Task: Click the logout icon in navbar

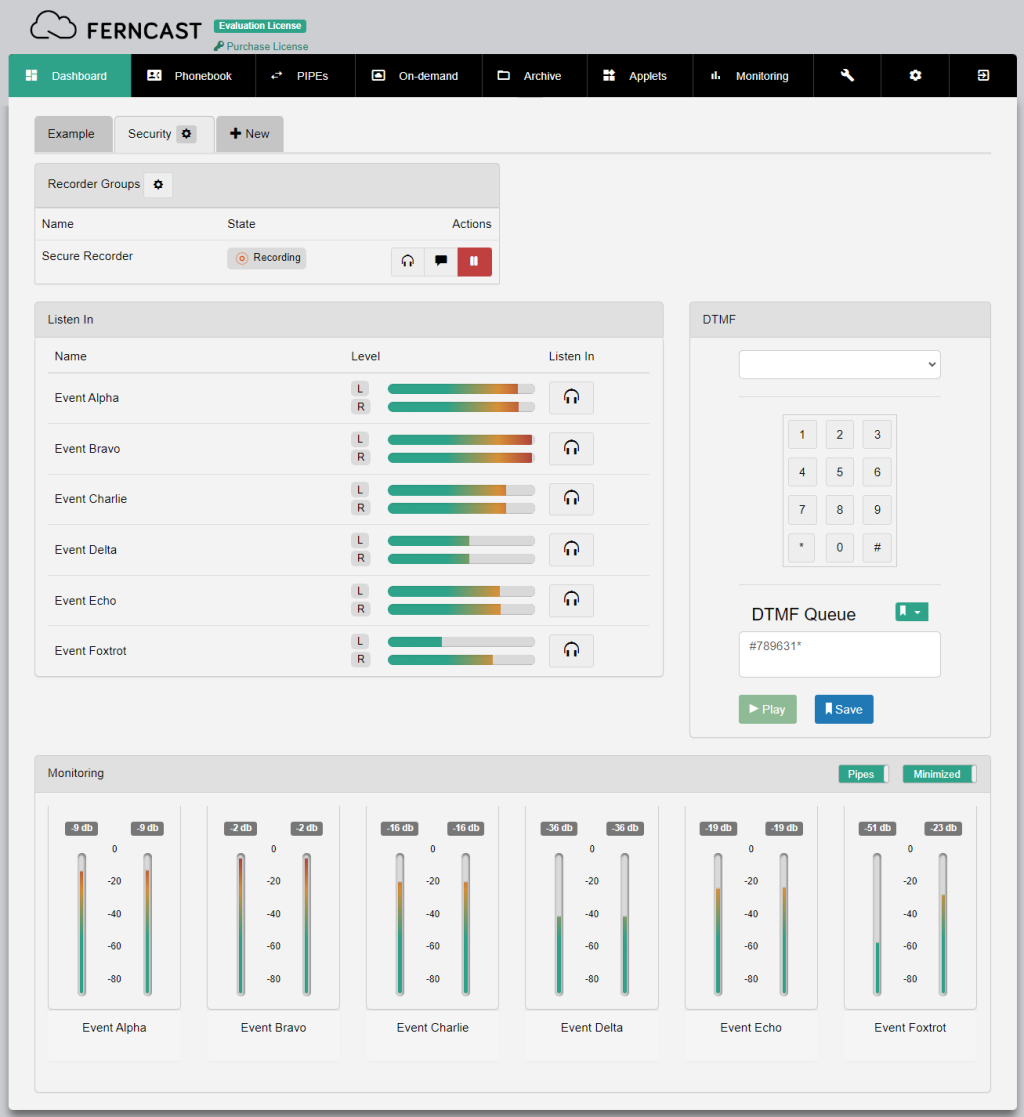Action: click(983, 76)
